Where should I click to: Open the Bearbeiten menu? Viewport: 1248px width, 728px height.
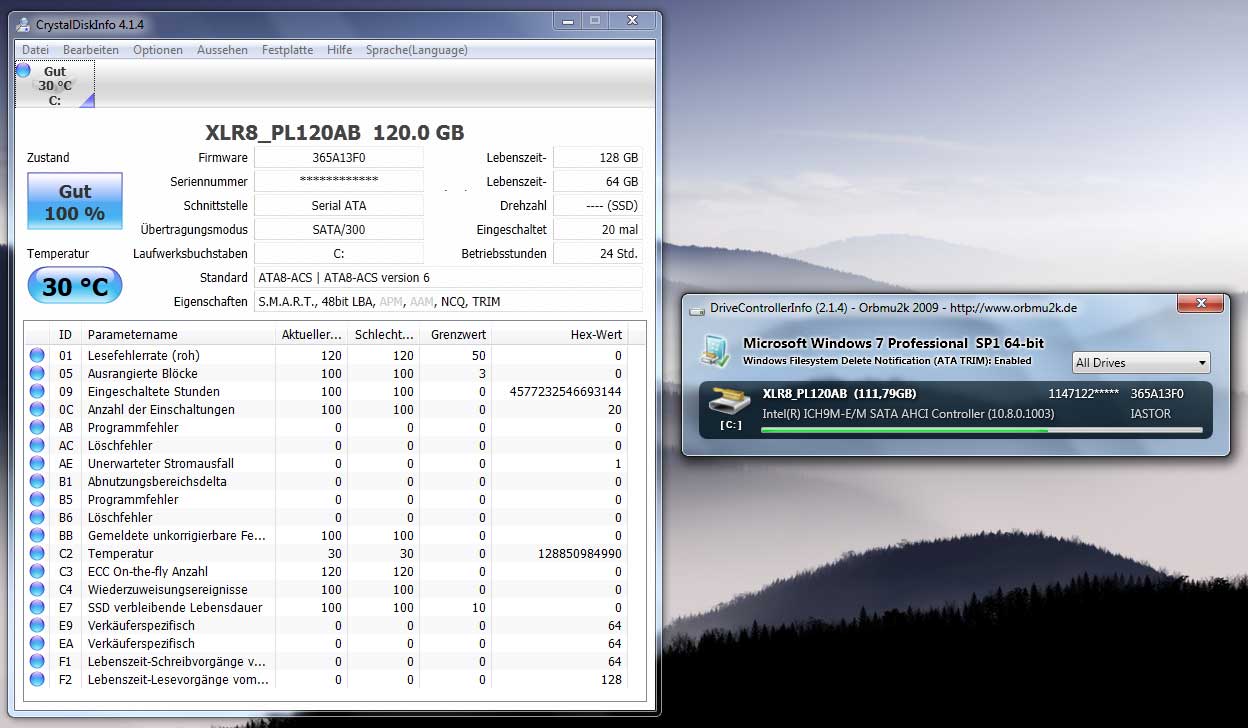point(91,50)
